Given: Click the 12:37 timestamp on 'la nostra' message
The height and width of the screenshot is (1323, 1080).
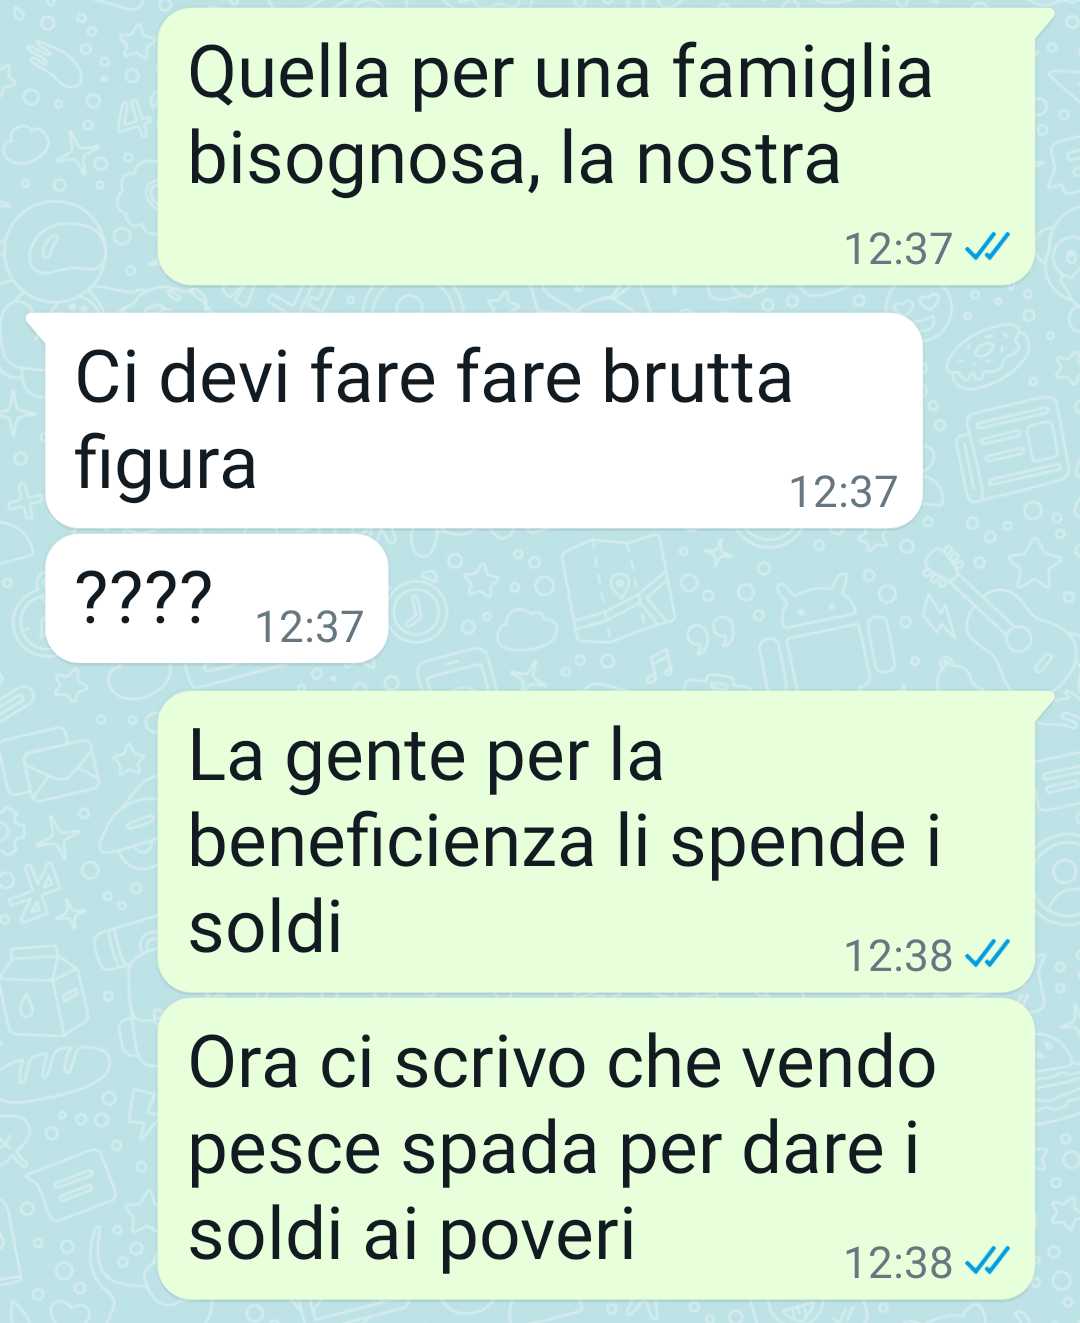Looking at the screenshot, I should (x=899, y=248).
